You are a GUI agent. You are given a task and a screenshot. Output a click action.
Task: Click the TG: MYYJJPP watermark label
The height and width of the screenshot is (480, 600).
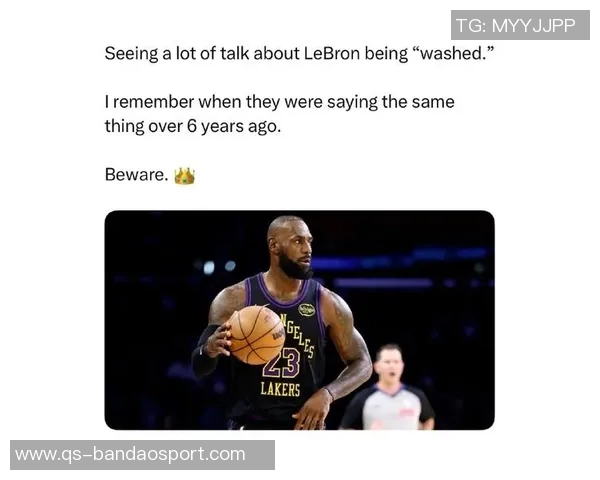click(x=520, y=25)
